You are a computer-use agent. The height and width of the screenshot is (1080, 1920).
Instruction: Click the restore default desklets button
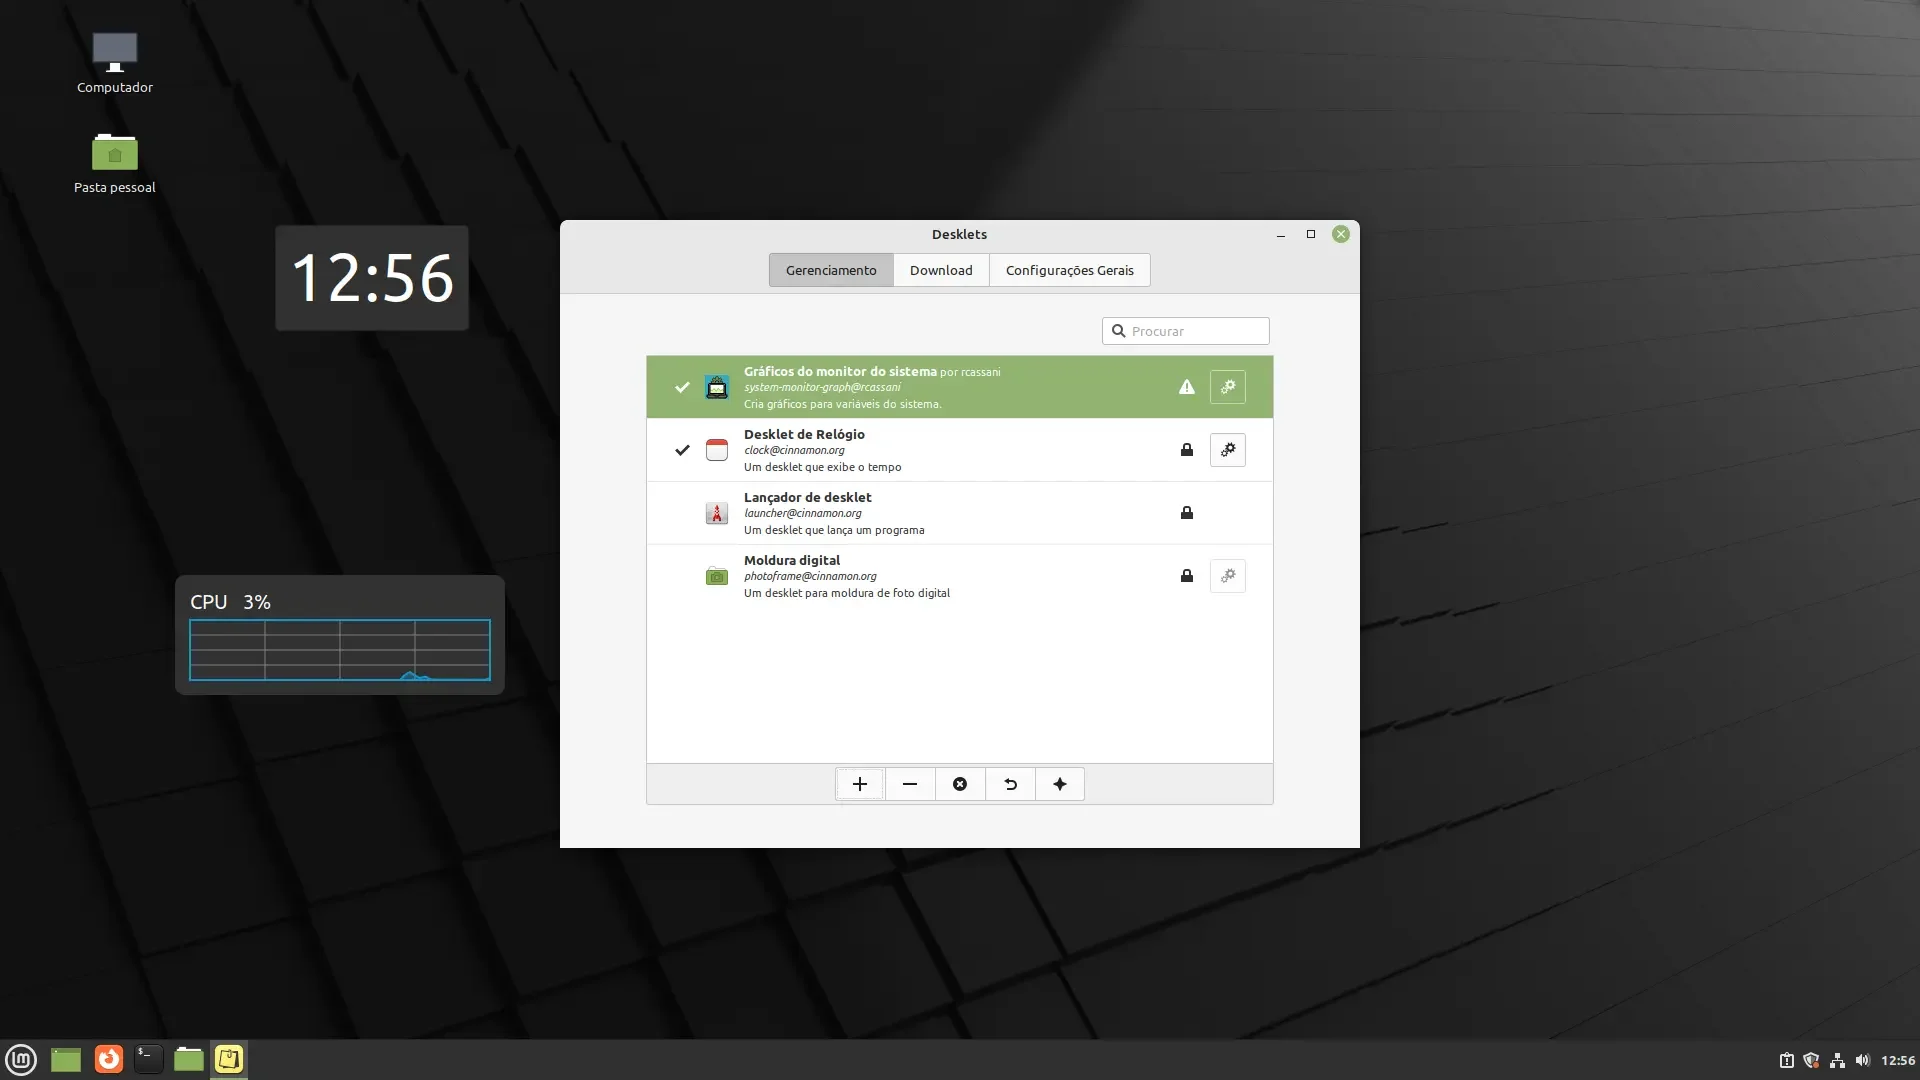[x=1010, y=784]
